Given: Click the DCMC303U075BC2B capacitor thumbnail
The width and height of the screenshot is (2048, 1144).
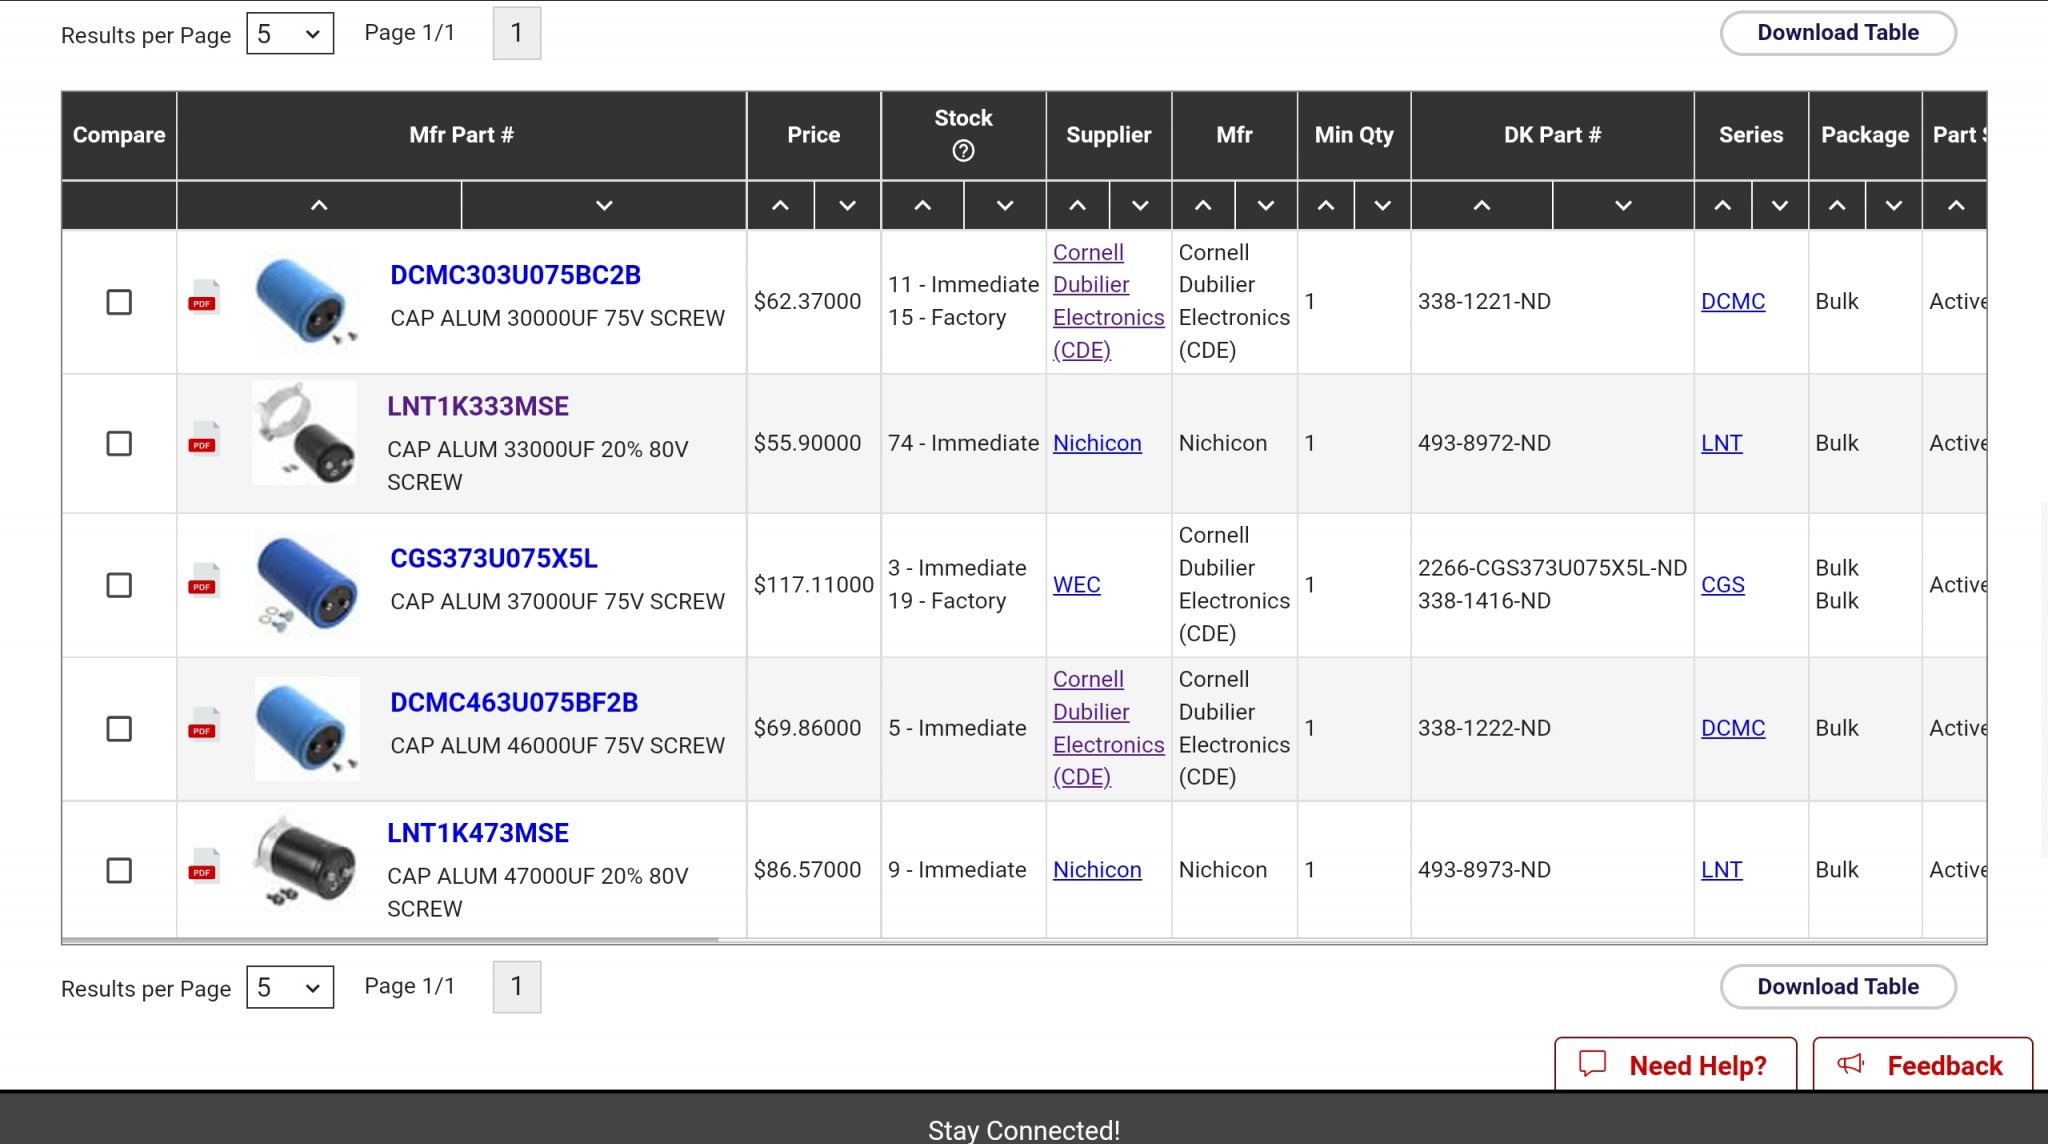Looking at the screenshot, I should [307, 301].
